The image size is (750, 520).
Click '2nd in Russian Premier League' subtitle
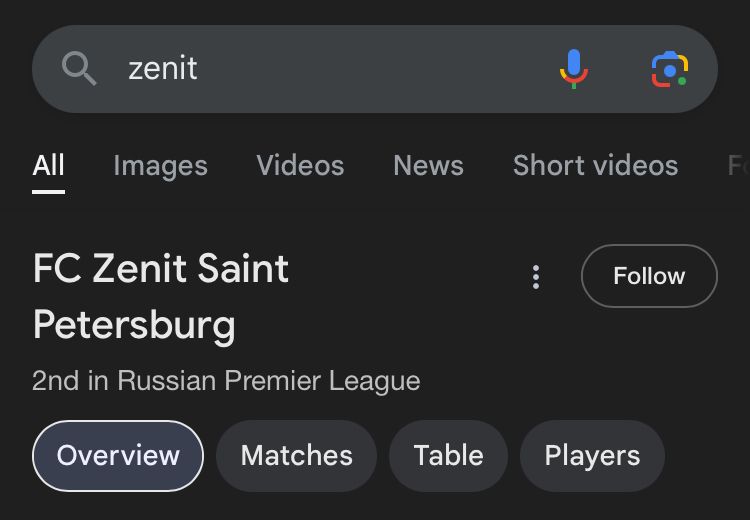226,381
